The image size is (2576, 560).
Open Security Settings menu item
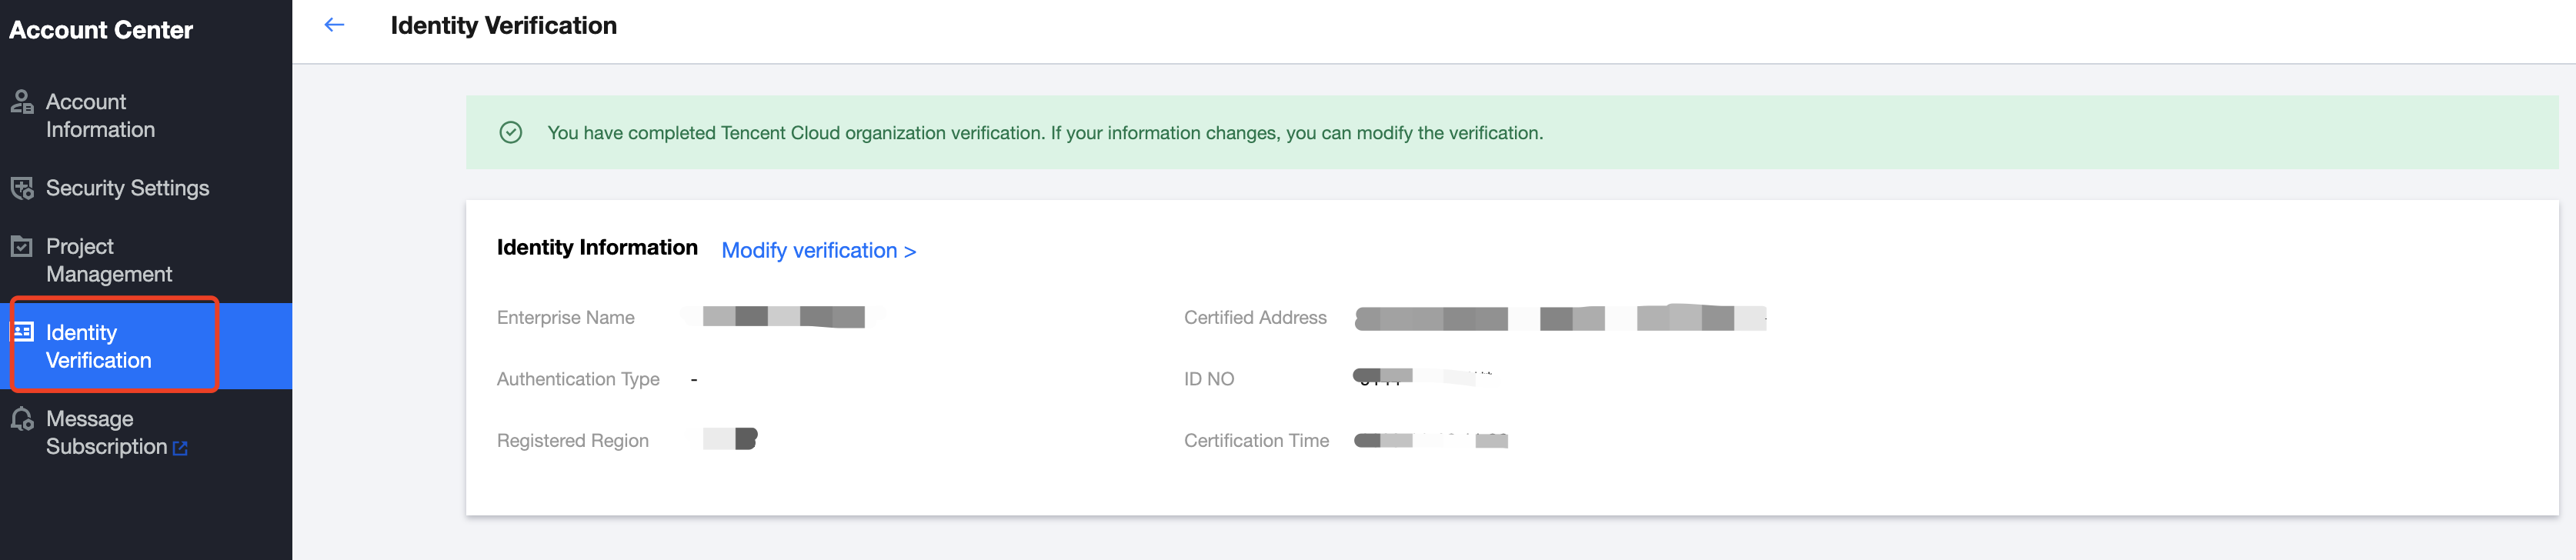127,188
